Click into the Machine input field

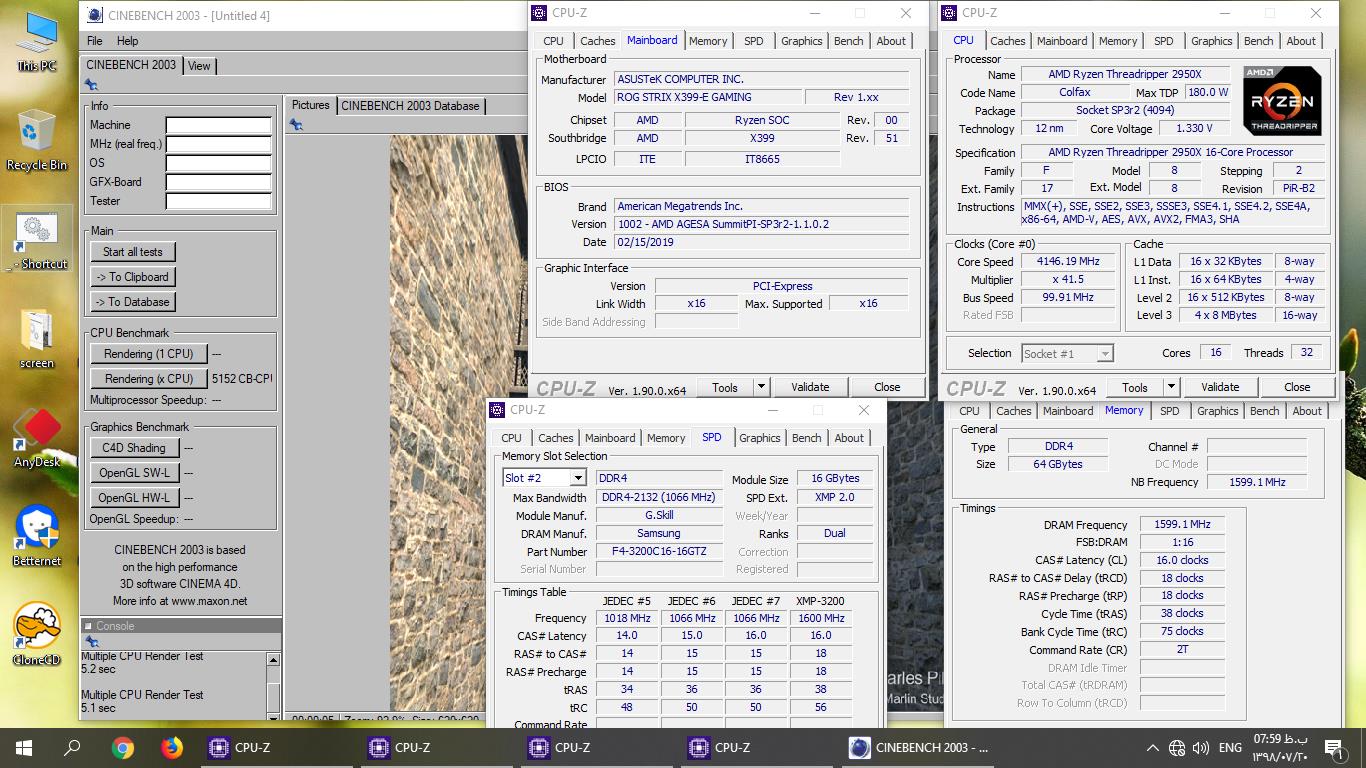point(219,125)
